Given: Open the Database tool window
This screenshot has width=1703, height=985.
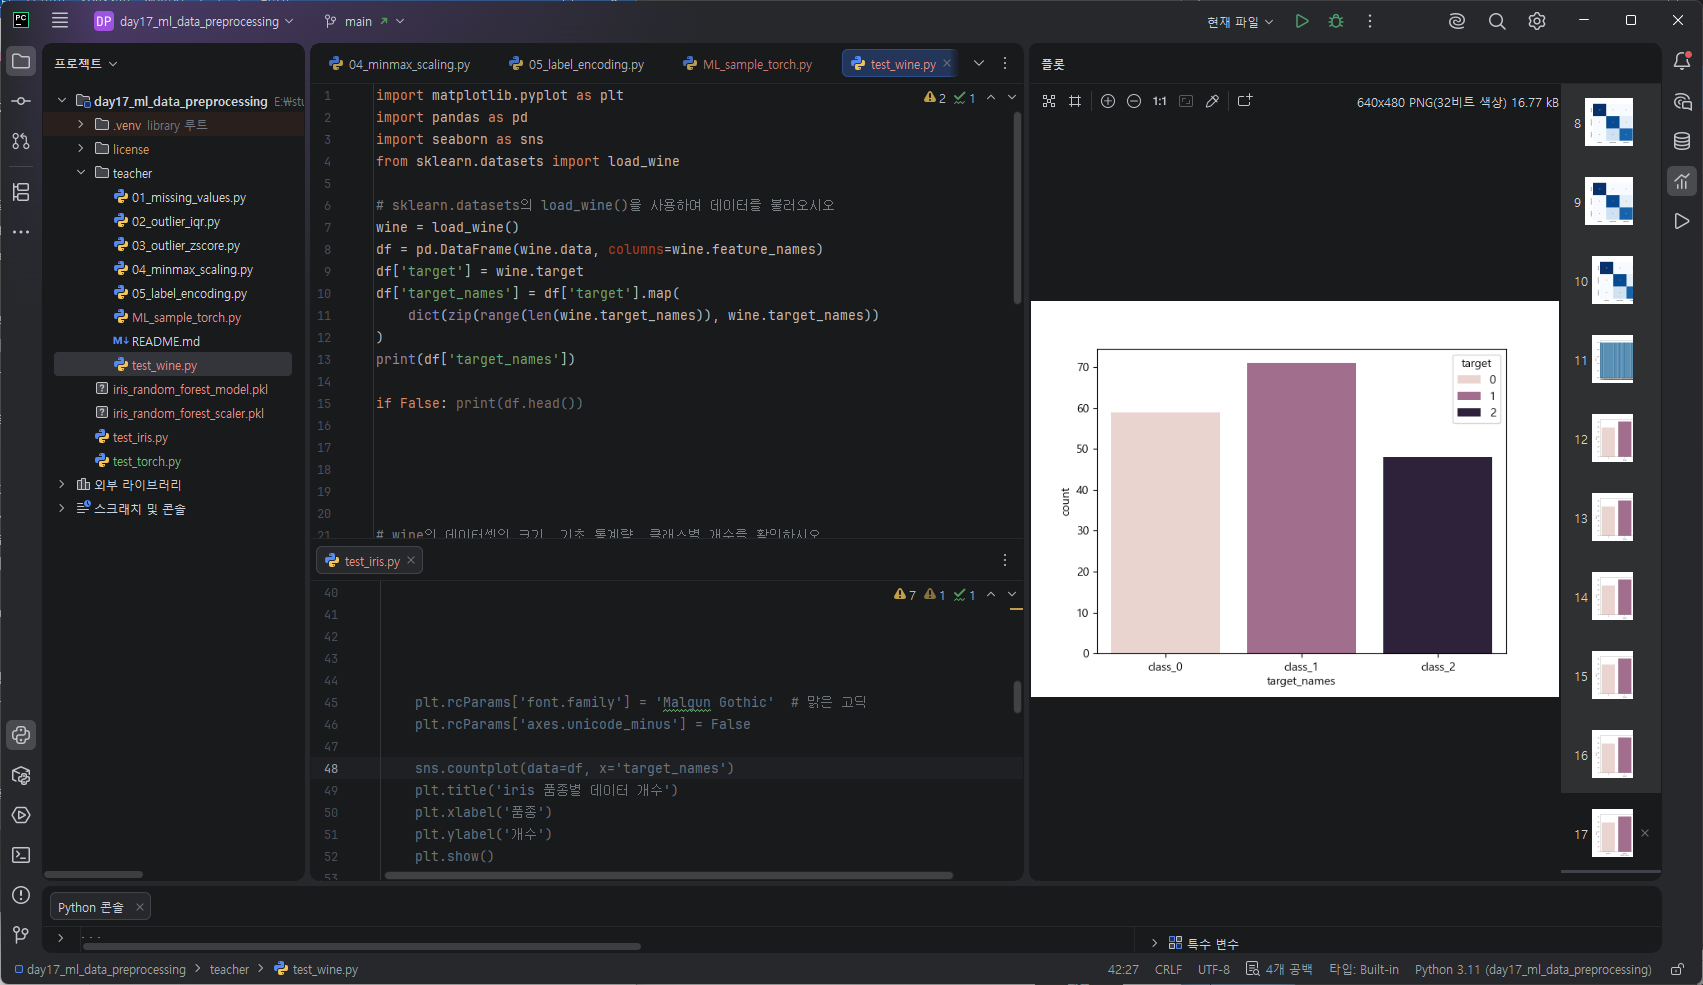Looking at the screenshot, I should [1682, 141].
